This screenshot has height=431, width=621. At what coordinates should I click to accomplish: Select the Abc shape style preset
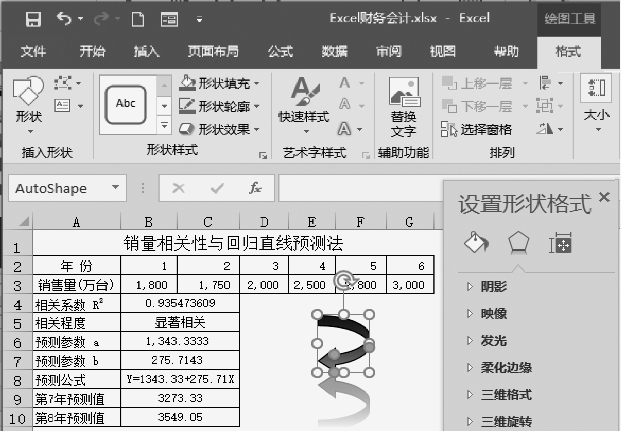coord(126,104)
